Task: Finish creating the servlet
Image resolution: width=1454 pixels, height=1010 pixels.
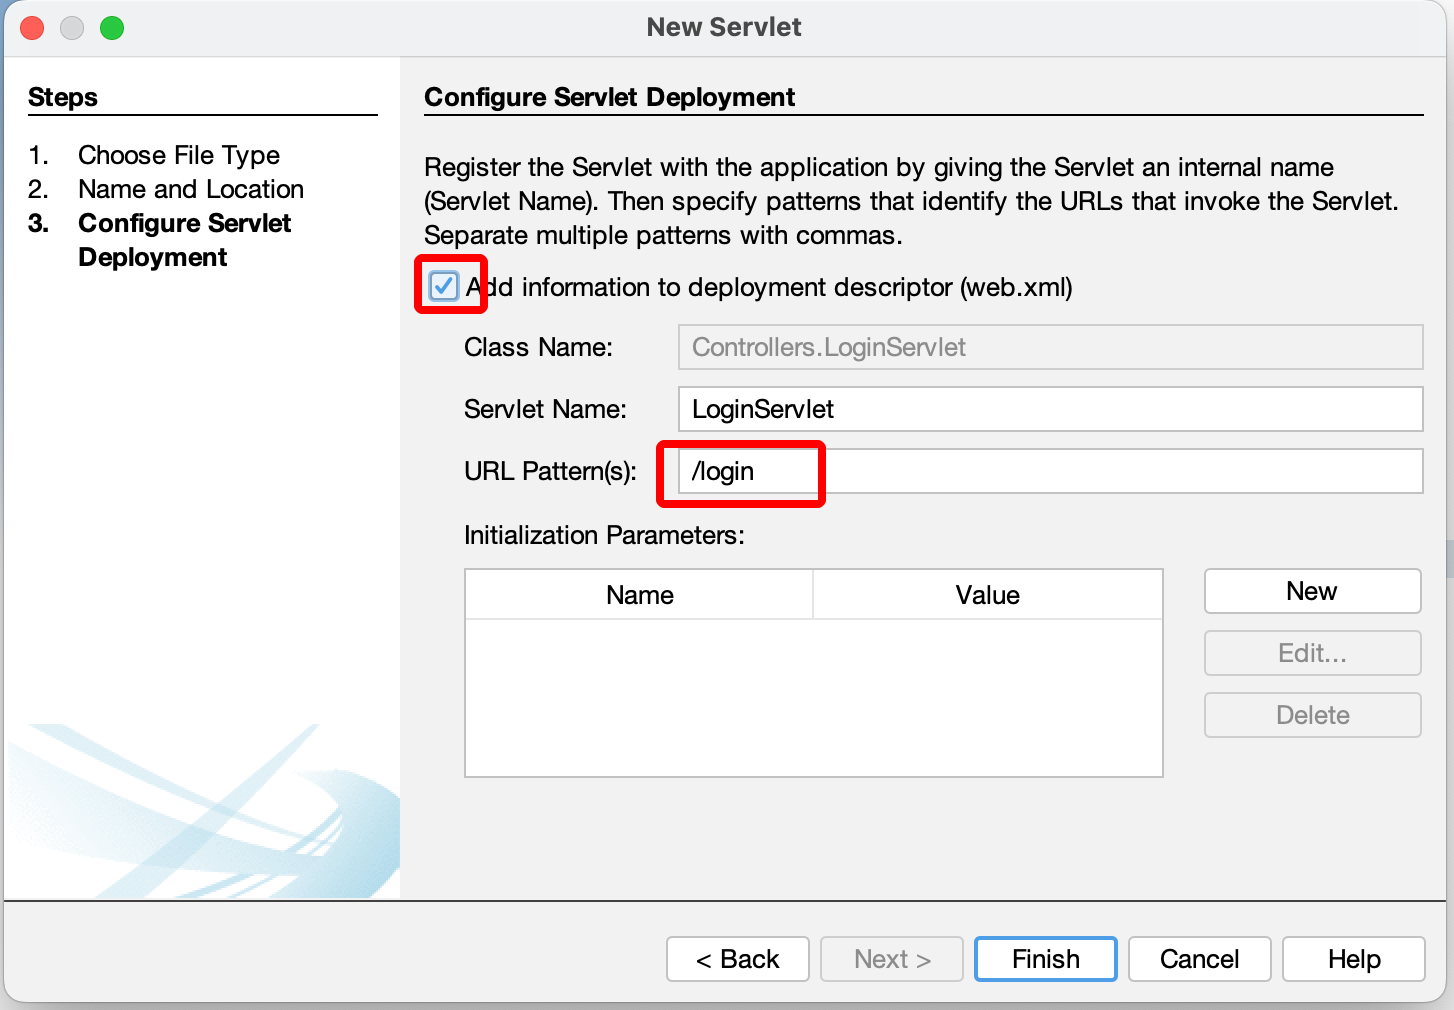Action: point(1046,959)
